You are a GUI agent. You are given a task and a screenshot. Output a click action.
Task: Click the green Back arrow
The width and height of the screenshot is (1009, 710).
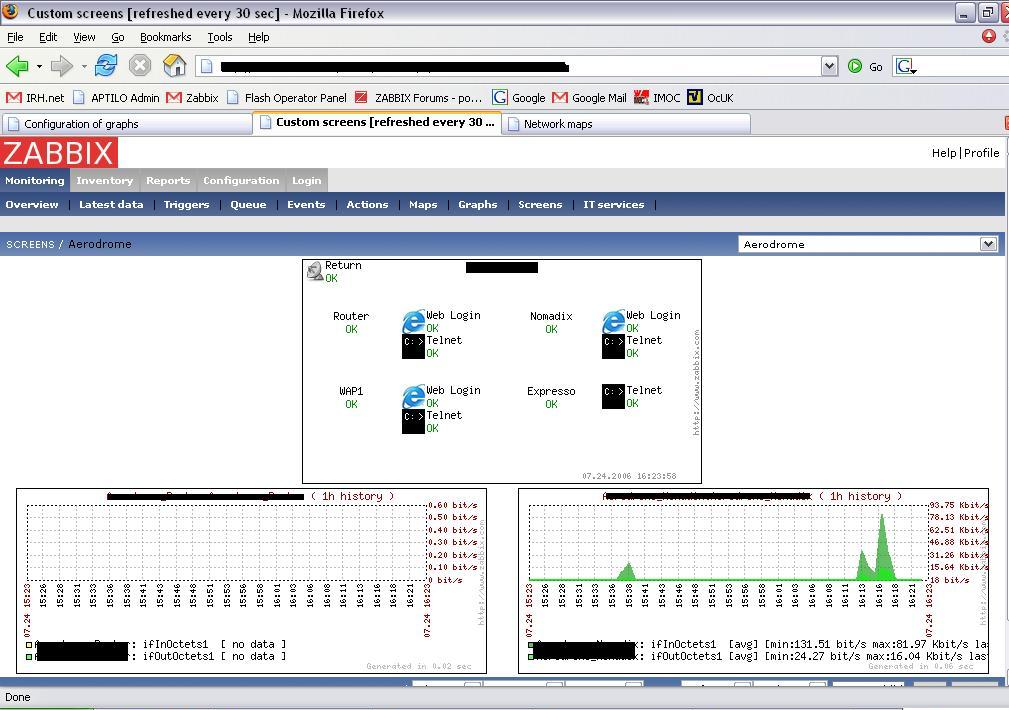17,66
